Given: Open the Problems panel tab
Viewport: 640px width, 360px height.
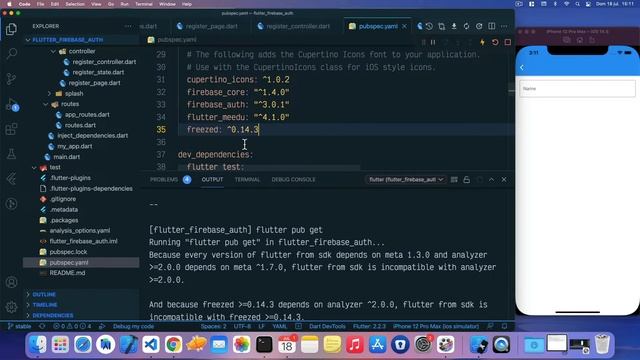Looking at the screenshot, I should [x=164, y=180].
